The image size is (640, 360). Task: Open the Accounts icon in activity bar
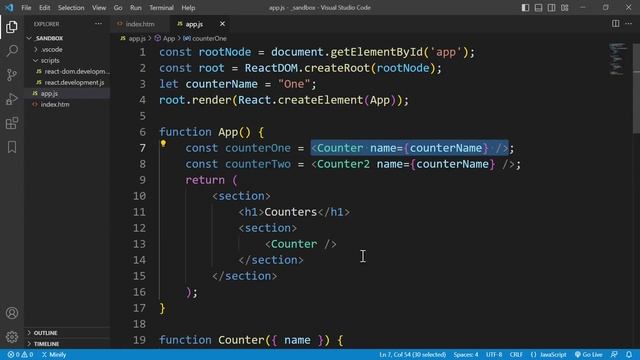pyautogui.click(x=12, y=313)
